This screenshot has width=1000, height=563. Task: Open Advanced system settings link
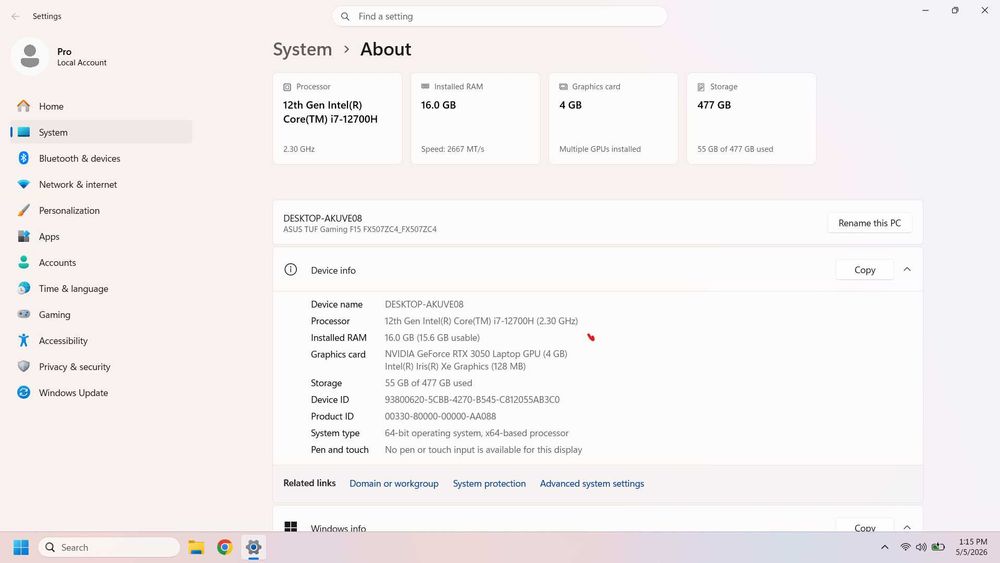coord(592,483)
